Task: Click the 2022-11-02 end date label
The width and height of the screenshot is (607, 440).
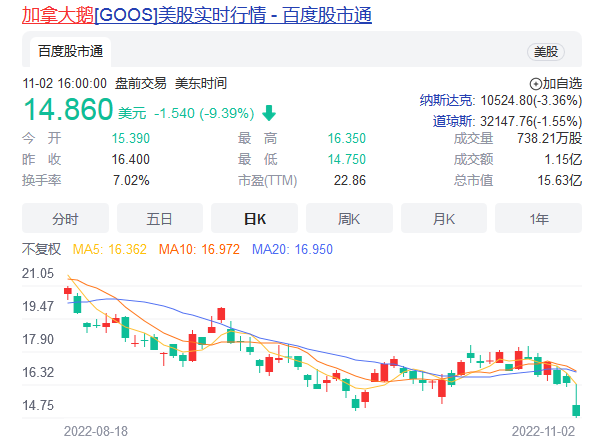Action: (x=544, y=431)
